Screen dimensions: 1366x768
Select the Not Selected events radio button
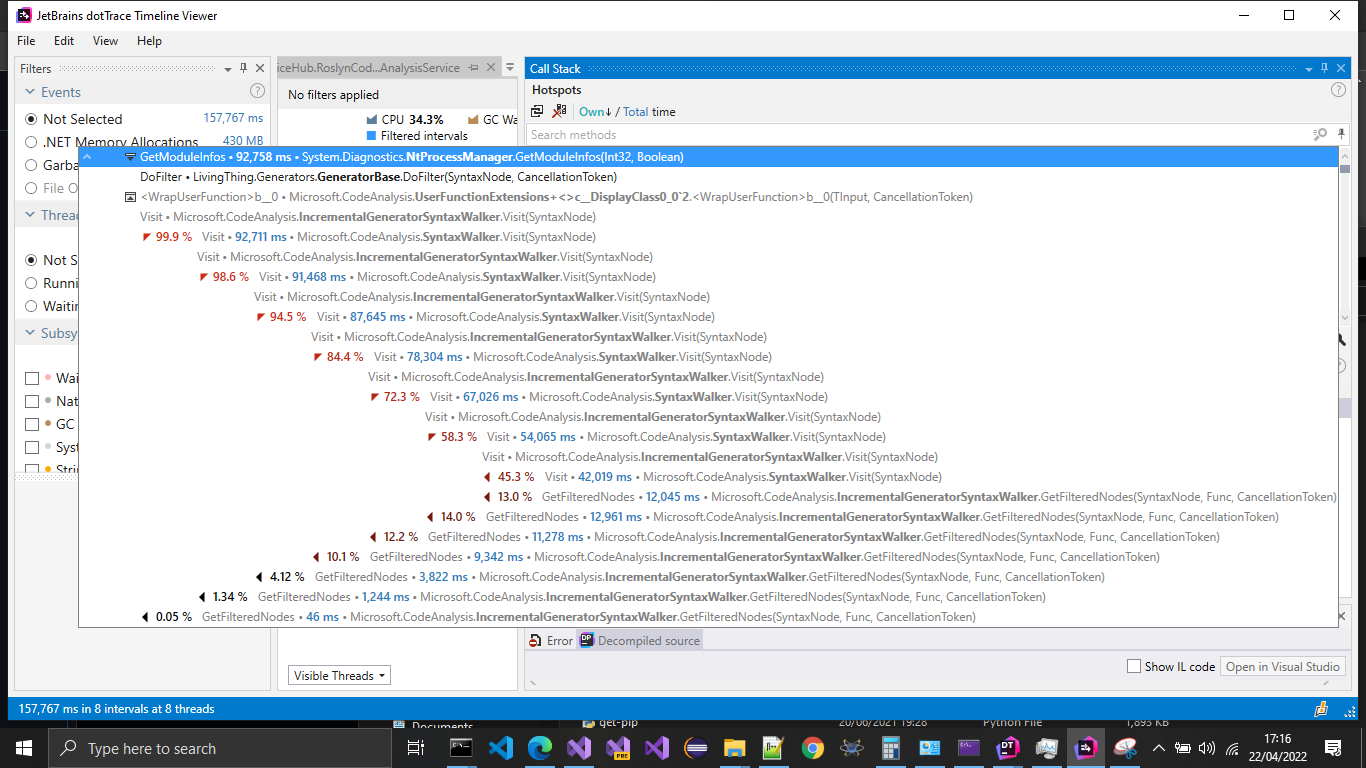click(31, 119)
